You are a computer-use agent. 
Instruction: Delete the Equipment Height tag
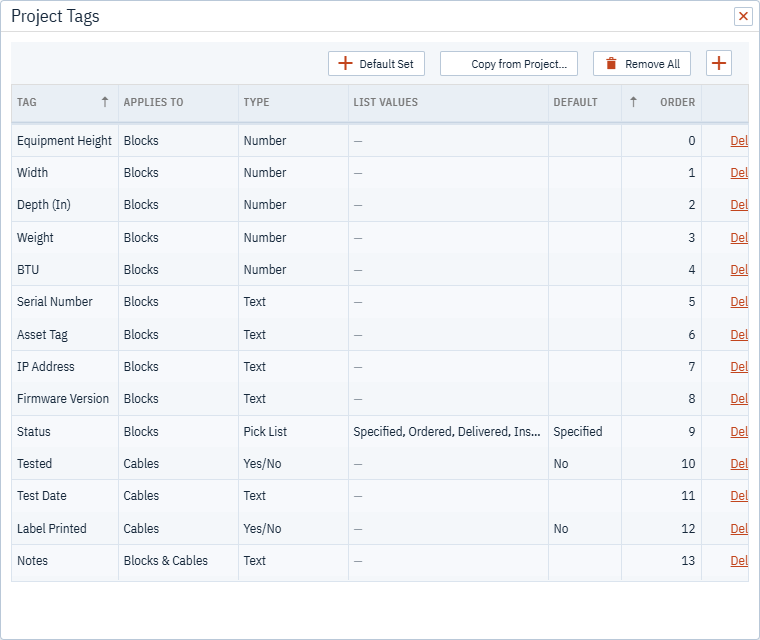coord(739,141)
